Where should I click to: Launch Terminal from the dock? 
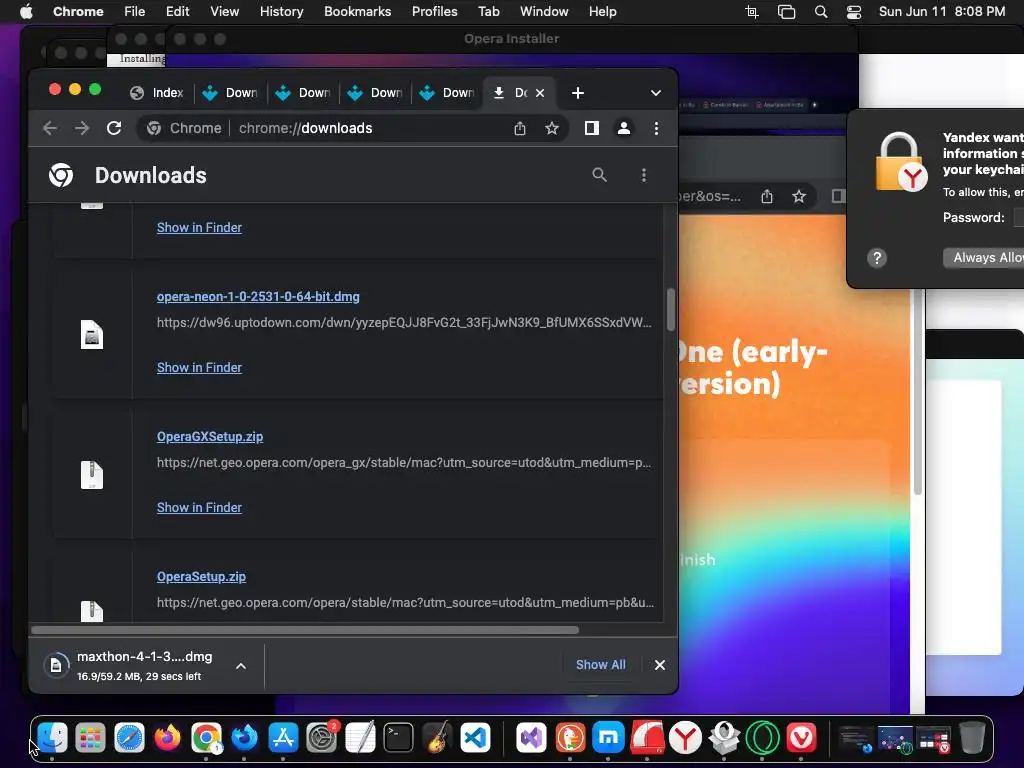(x=398, y=738)
